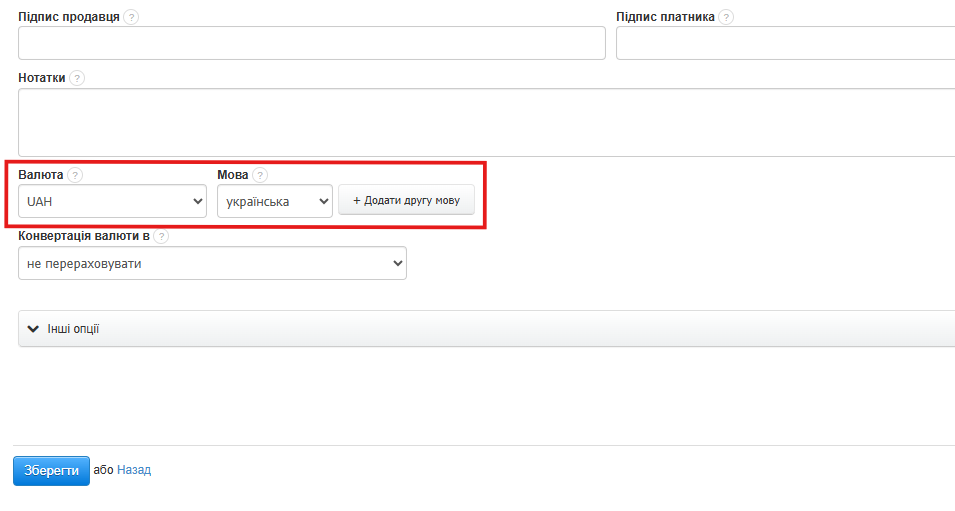Select the Конвертація валюти в label text

click(x=84, y=237)
